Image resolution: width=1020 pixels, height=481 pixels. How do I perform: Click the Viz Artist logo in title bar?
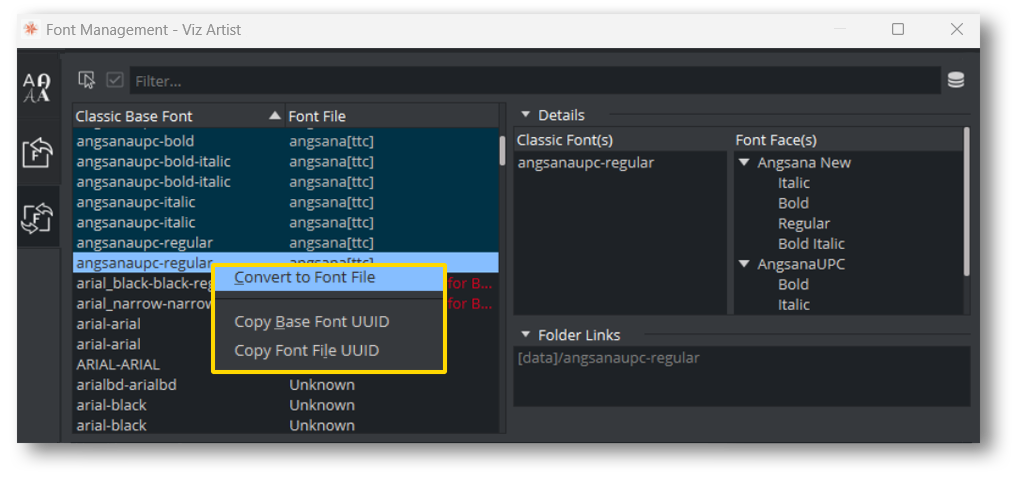(30, 29)
